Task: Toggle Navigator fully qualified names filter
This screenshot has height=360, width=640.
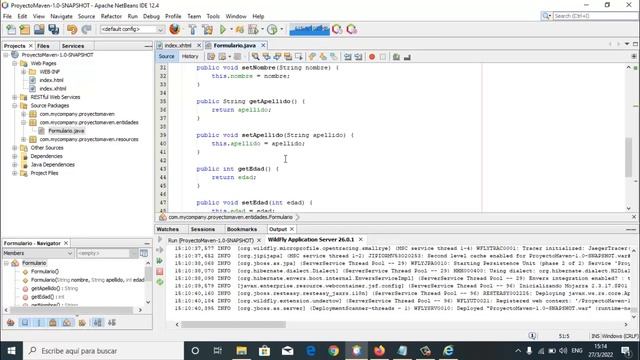Action: [82, 323]
